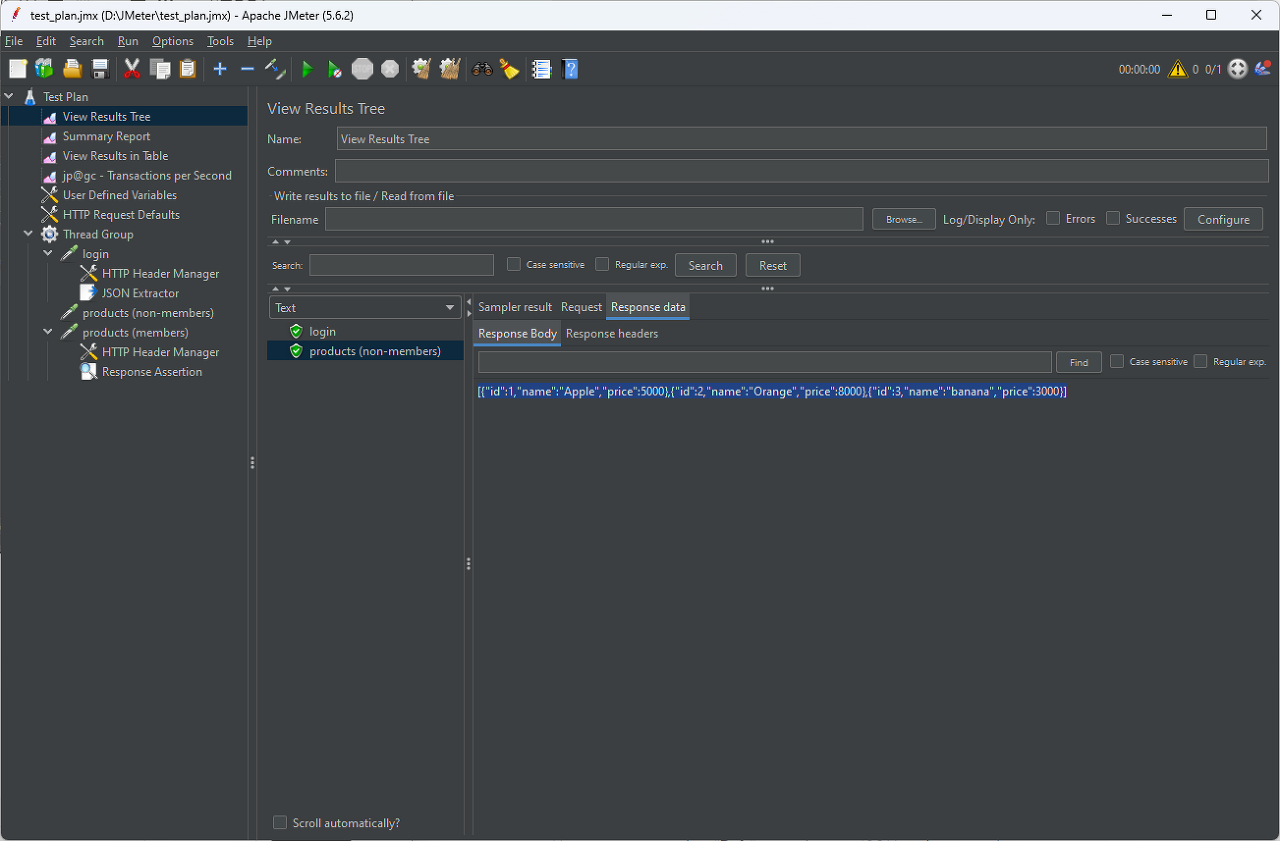This screenshot has height=841, width=1280.
Task: Start test with no pauses icon
Action: point(335,69)
